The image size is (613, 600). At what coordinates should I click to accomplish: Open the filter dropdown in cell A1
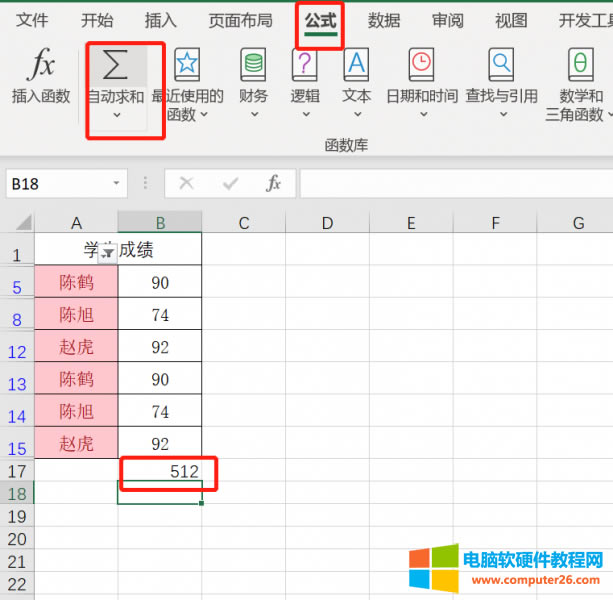[x=107, y=253]
